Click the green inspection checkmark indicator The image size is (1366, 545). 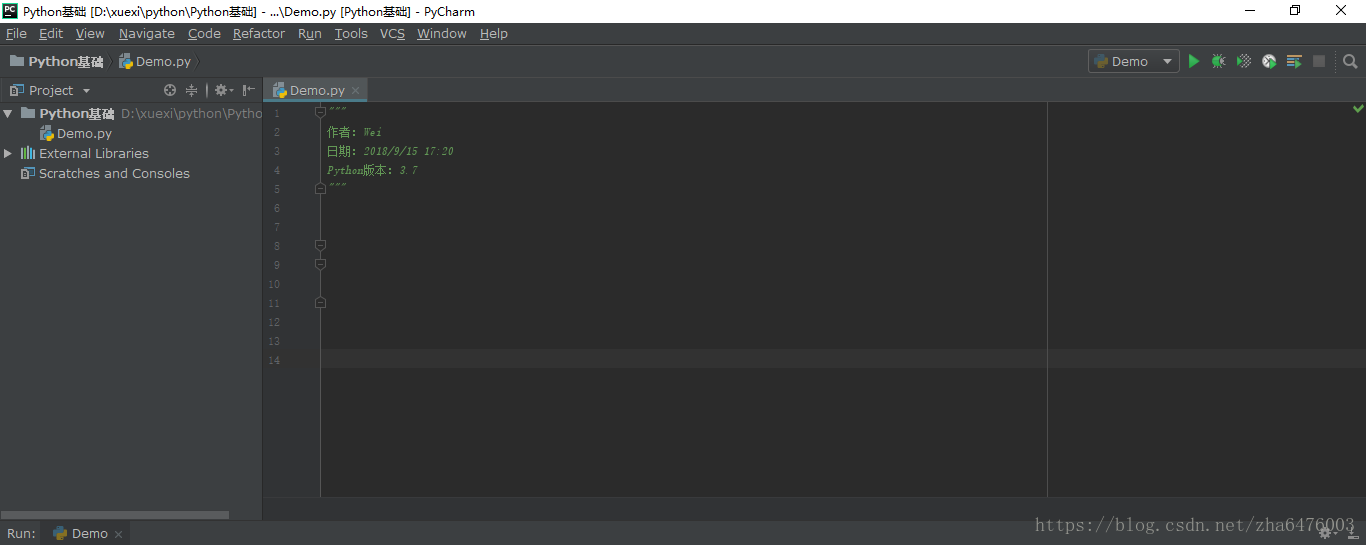(x=1358, y=108)
